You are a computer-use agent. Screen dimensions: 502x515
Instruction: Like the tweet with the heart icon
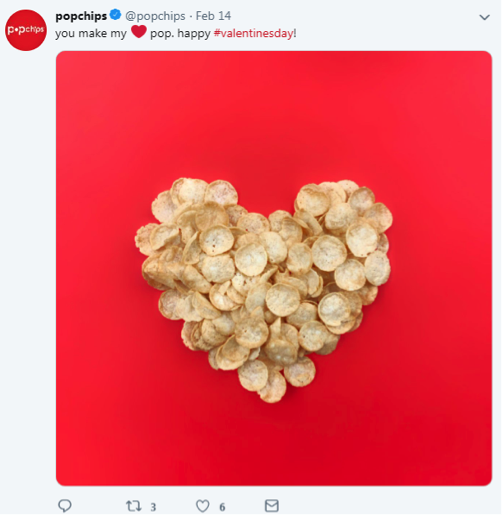[202, 506]
